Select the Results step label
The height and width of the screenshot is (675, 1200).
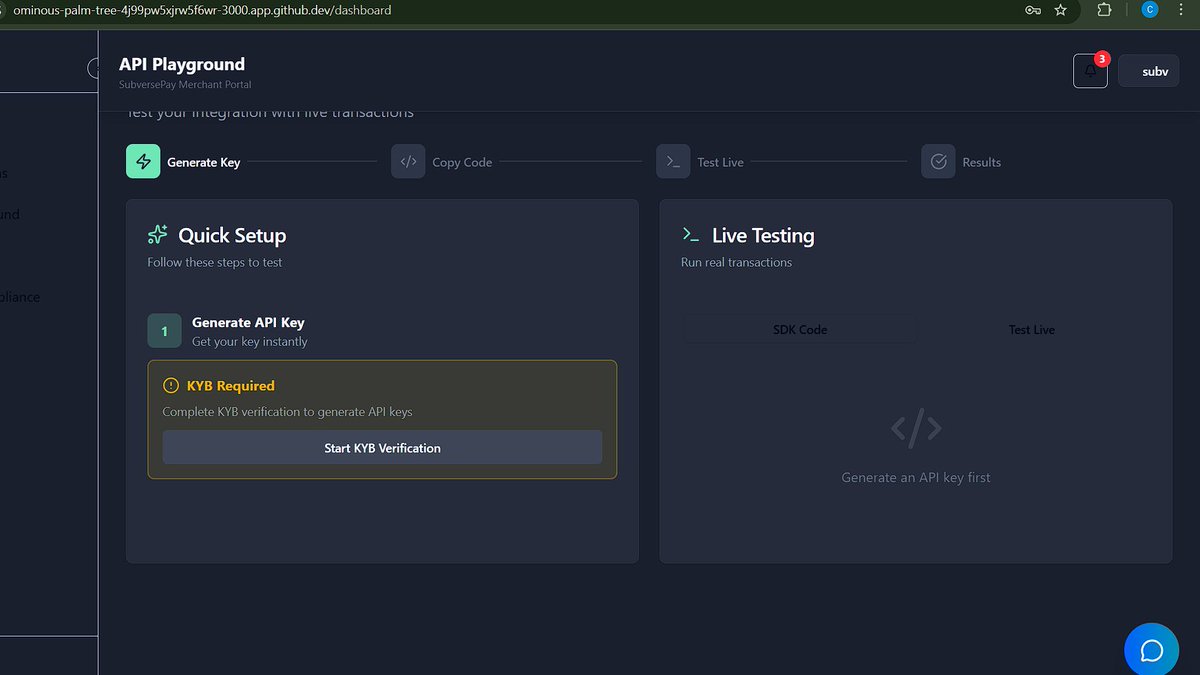click(x=982, y=162)
